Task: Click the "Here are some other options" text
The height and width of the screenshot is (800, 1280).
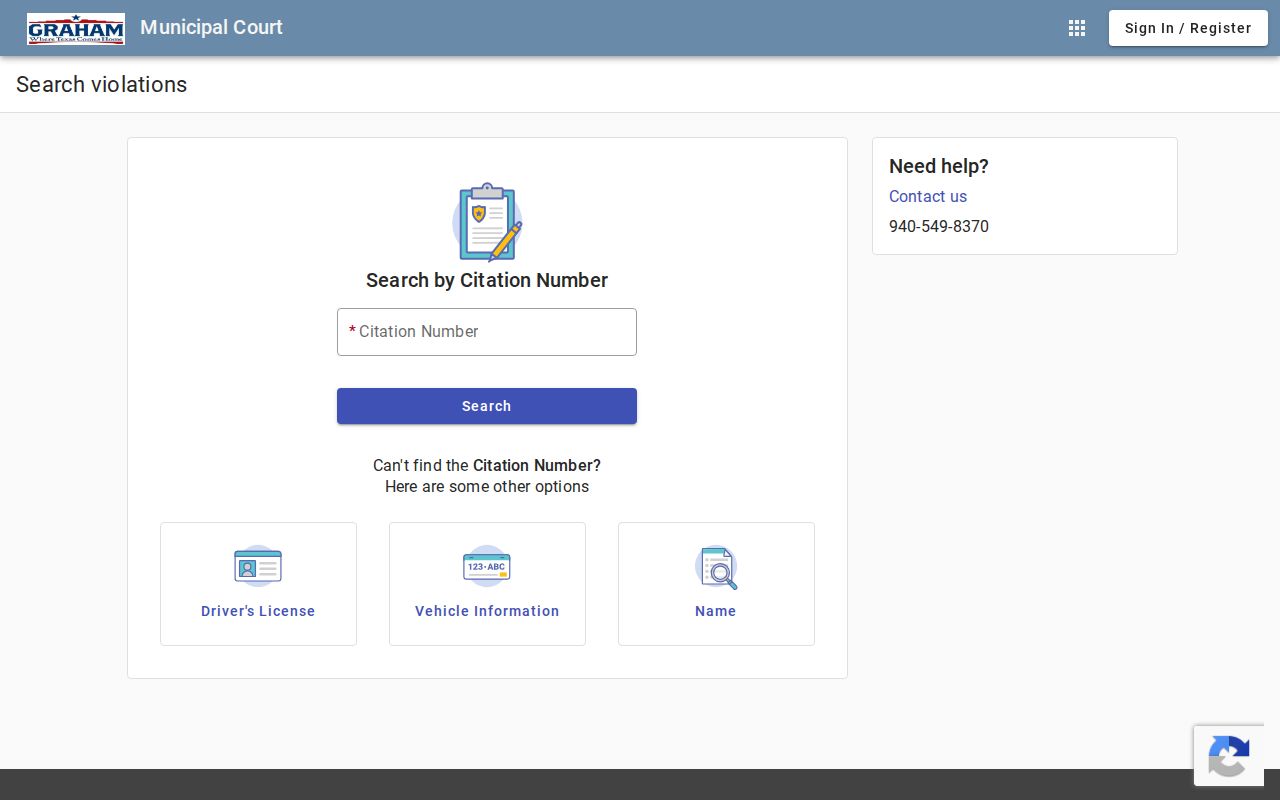Action: pyautogui.click(x=487, y=487)
